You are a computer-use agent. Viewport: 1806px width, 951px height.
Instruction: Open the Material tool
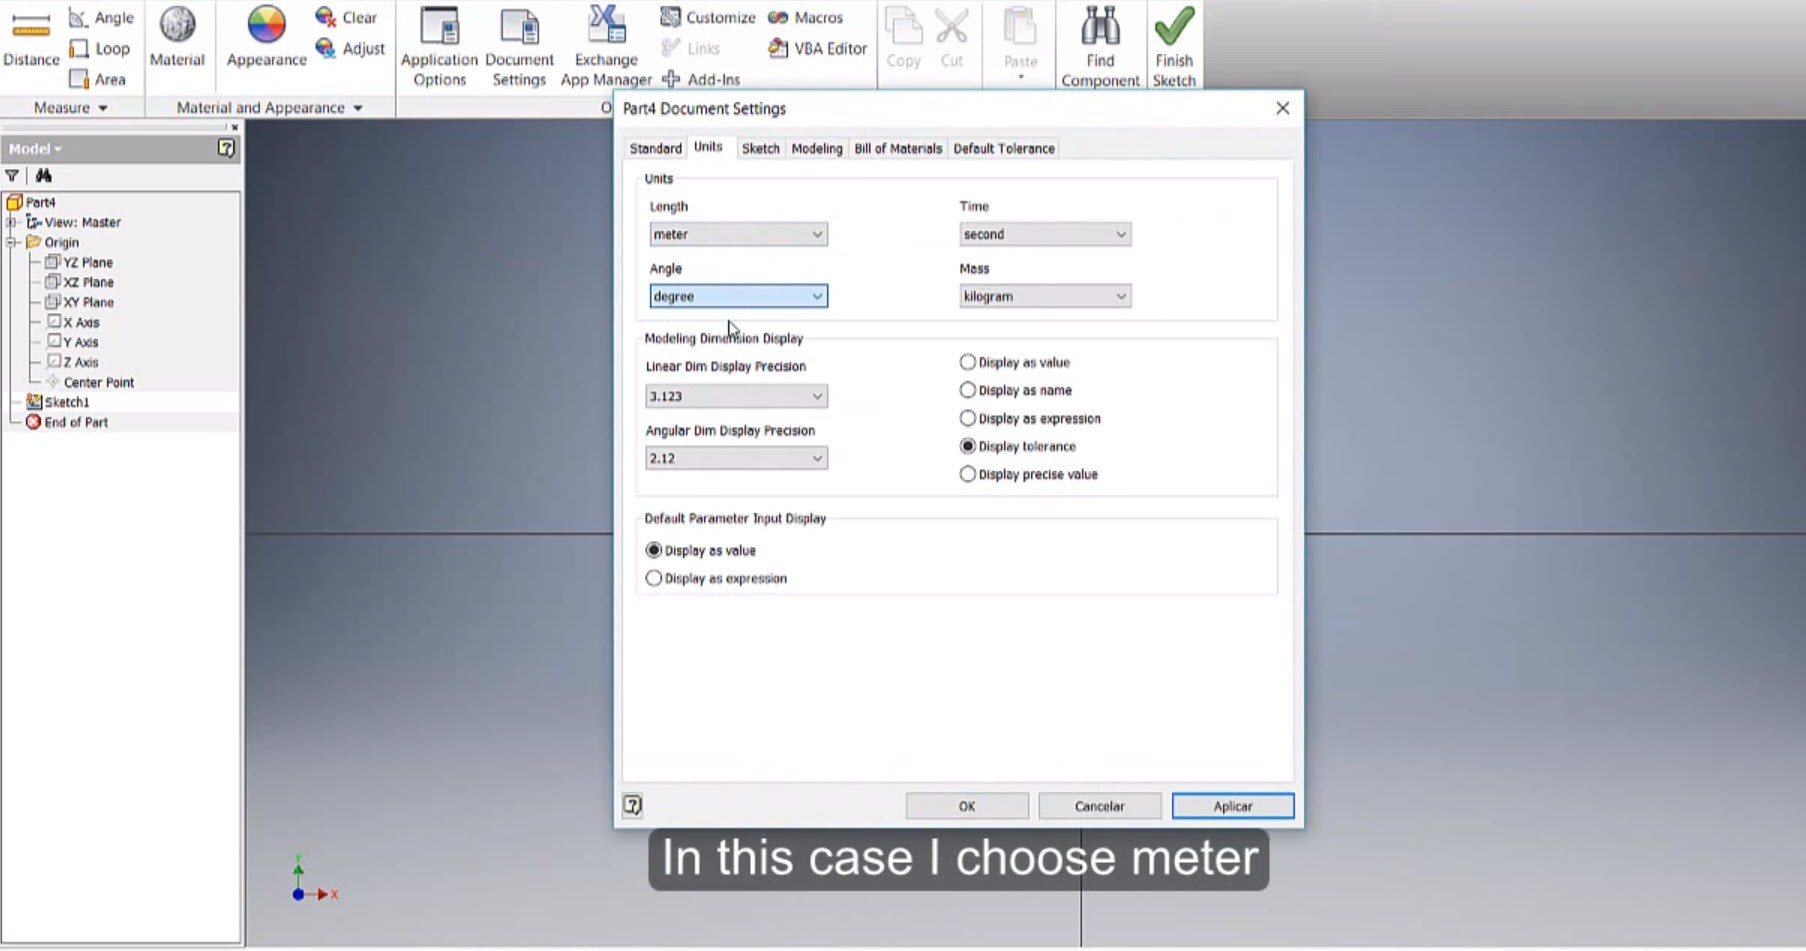pyautogui.click(x=177, y=40)
